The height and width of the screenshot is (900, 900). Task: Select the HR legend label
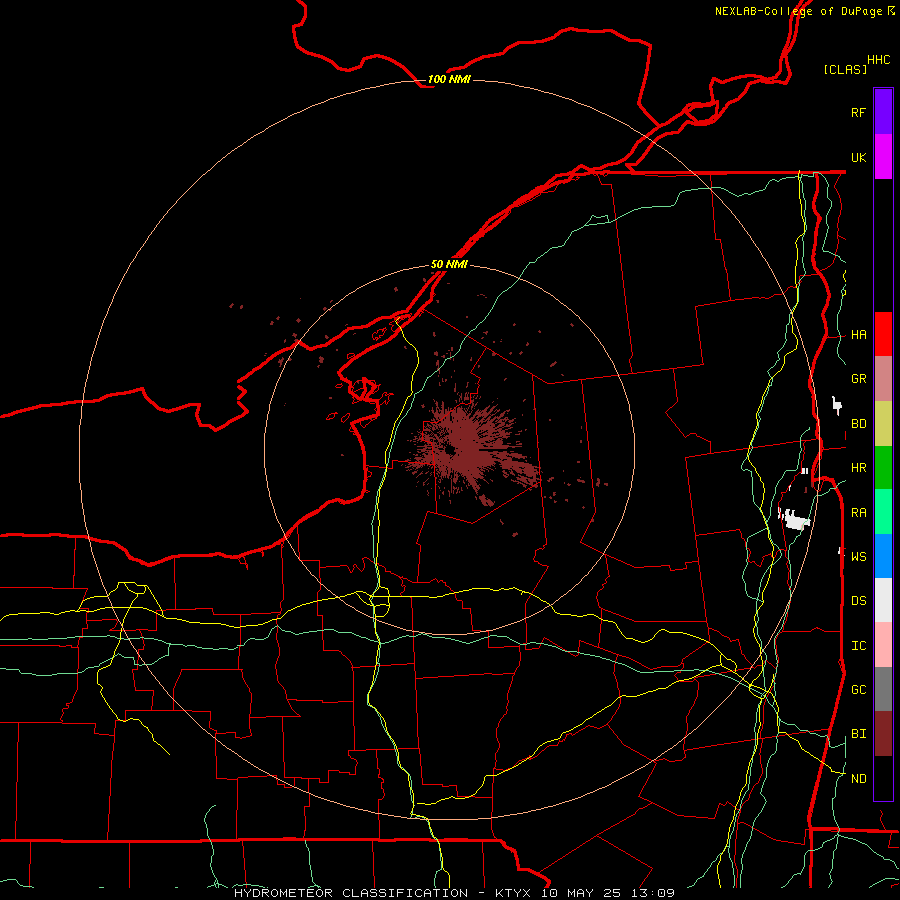pyautogui.click(x=858, y=468)
